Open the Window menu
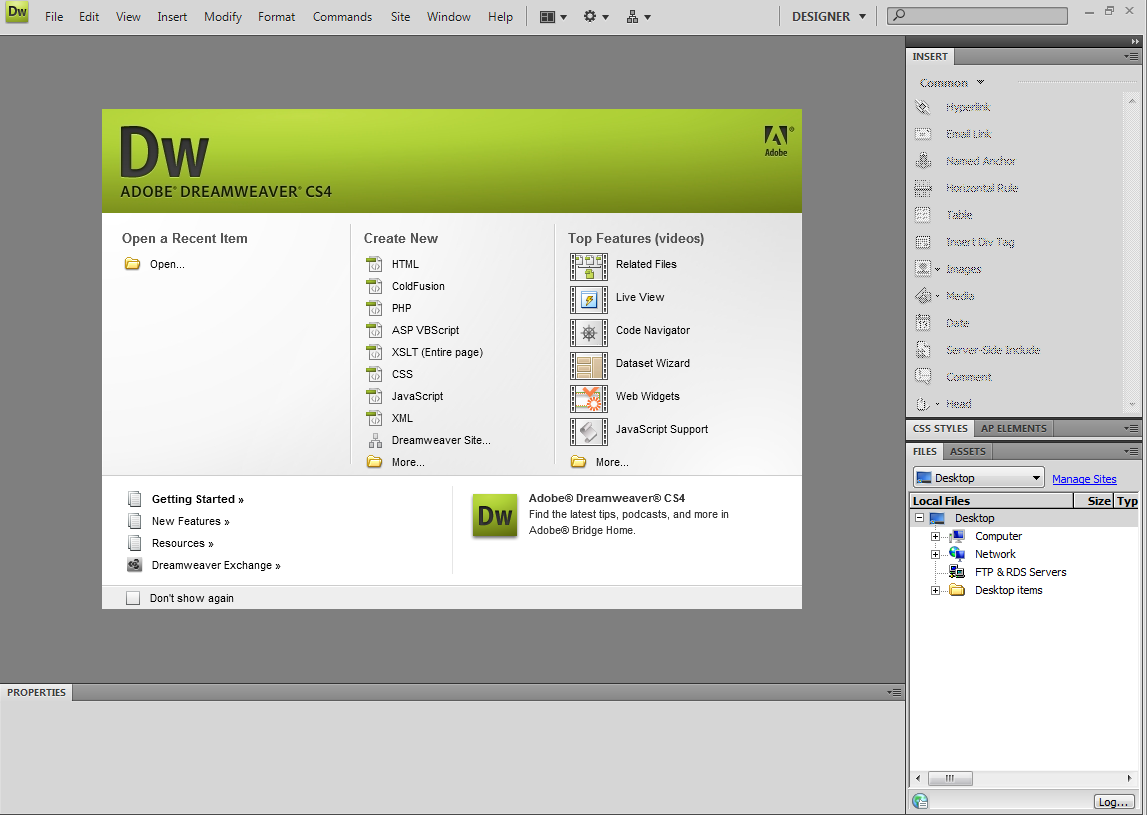 point(448,17)
